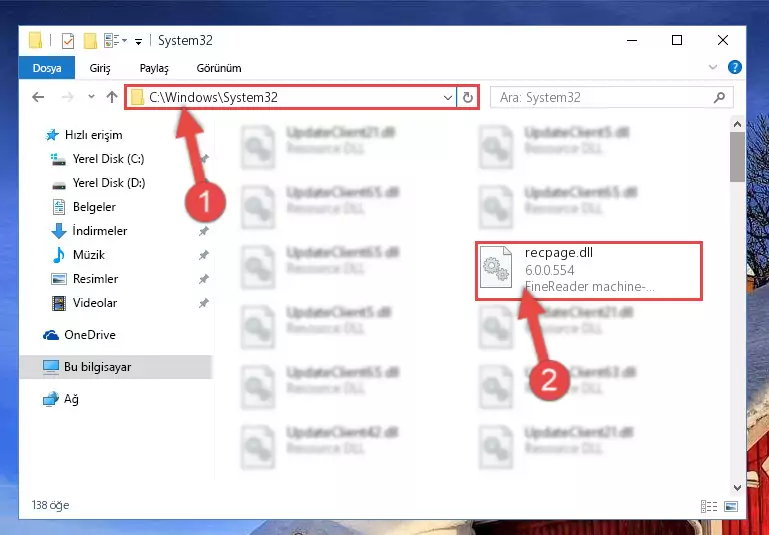Expand address bar history dropdown
Viewport: 769px width, 535px height.
click(x=447, y=98)
